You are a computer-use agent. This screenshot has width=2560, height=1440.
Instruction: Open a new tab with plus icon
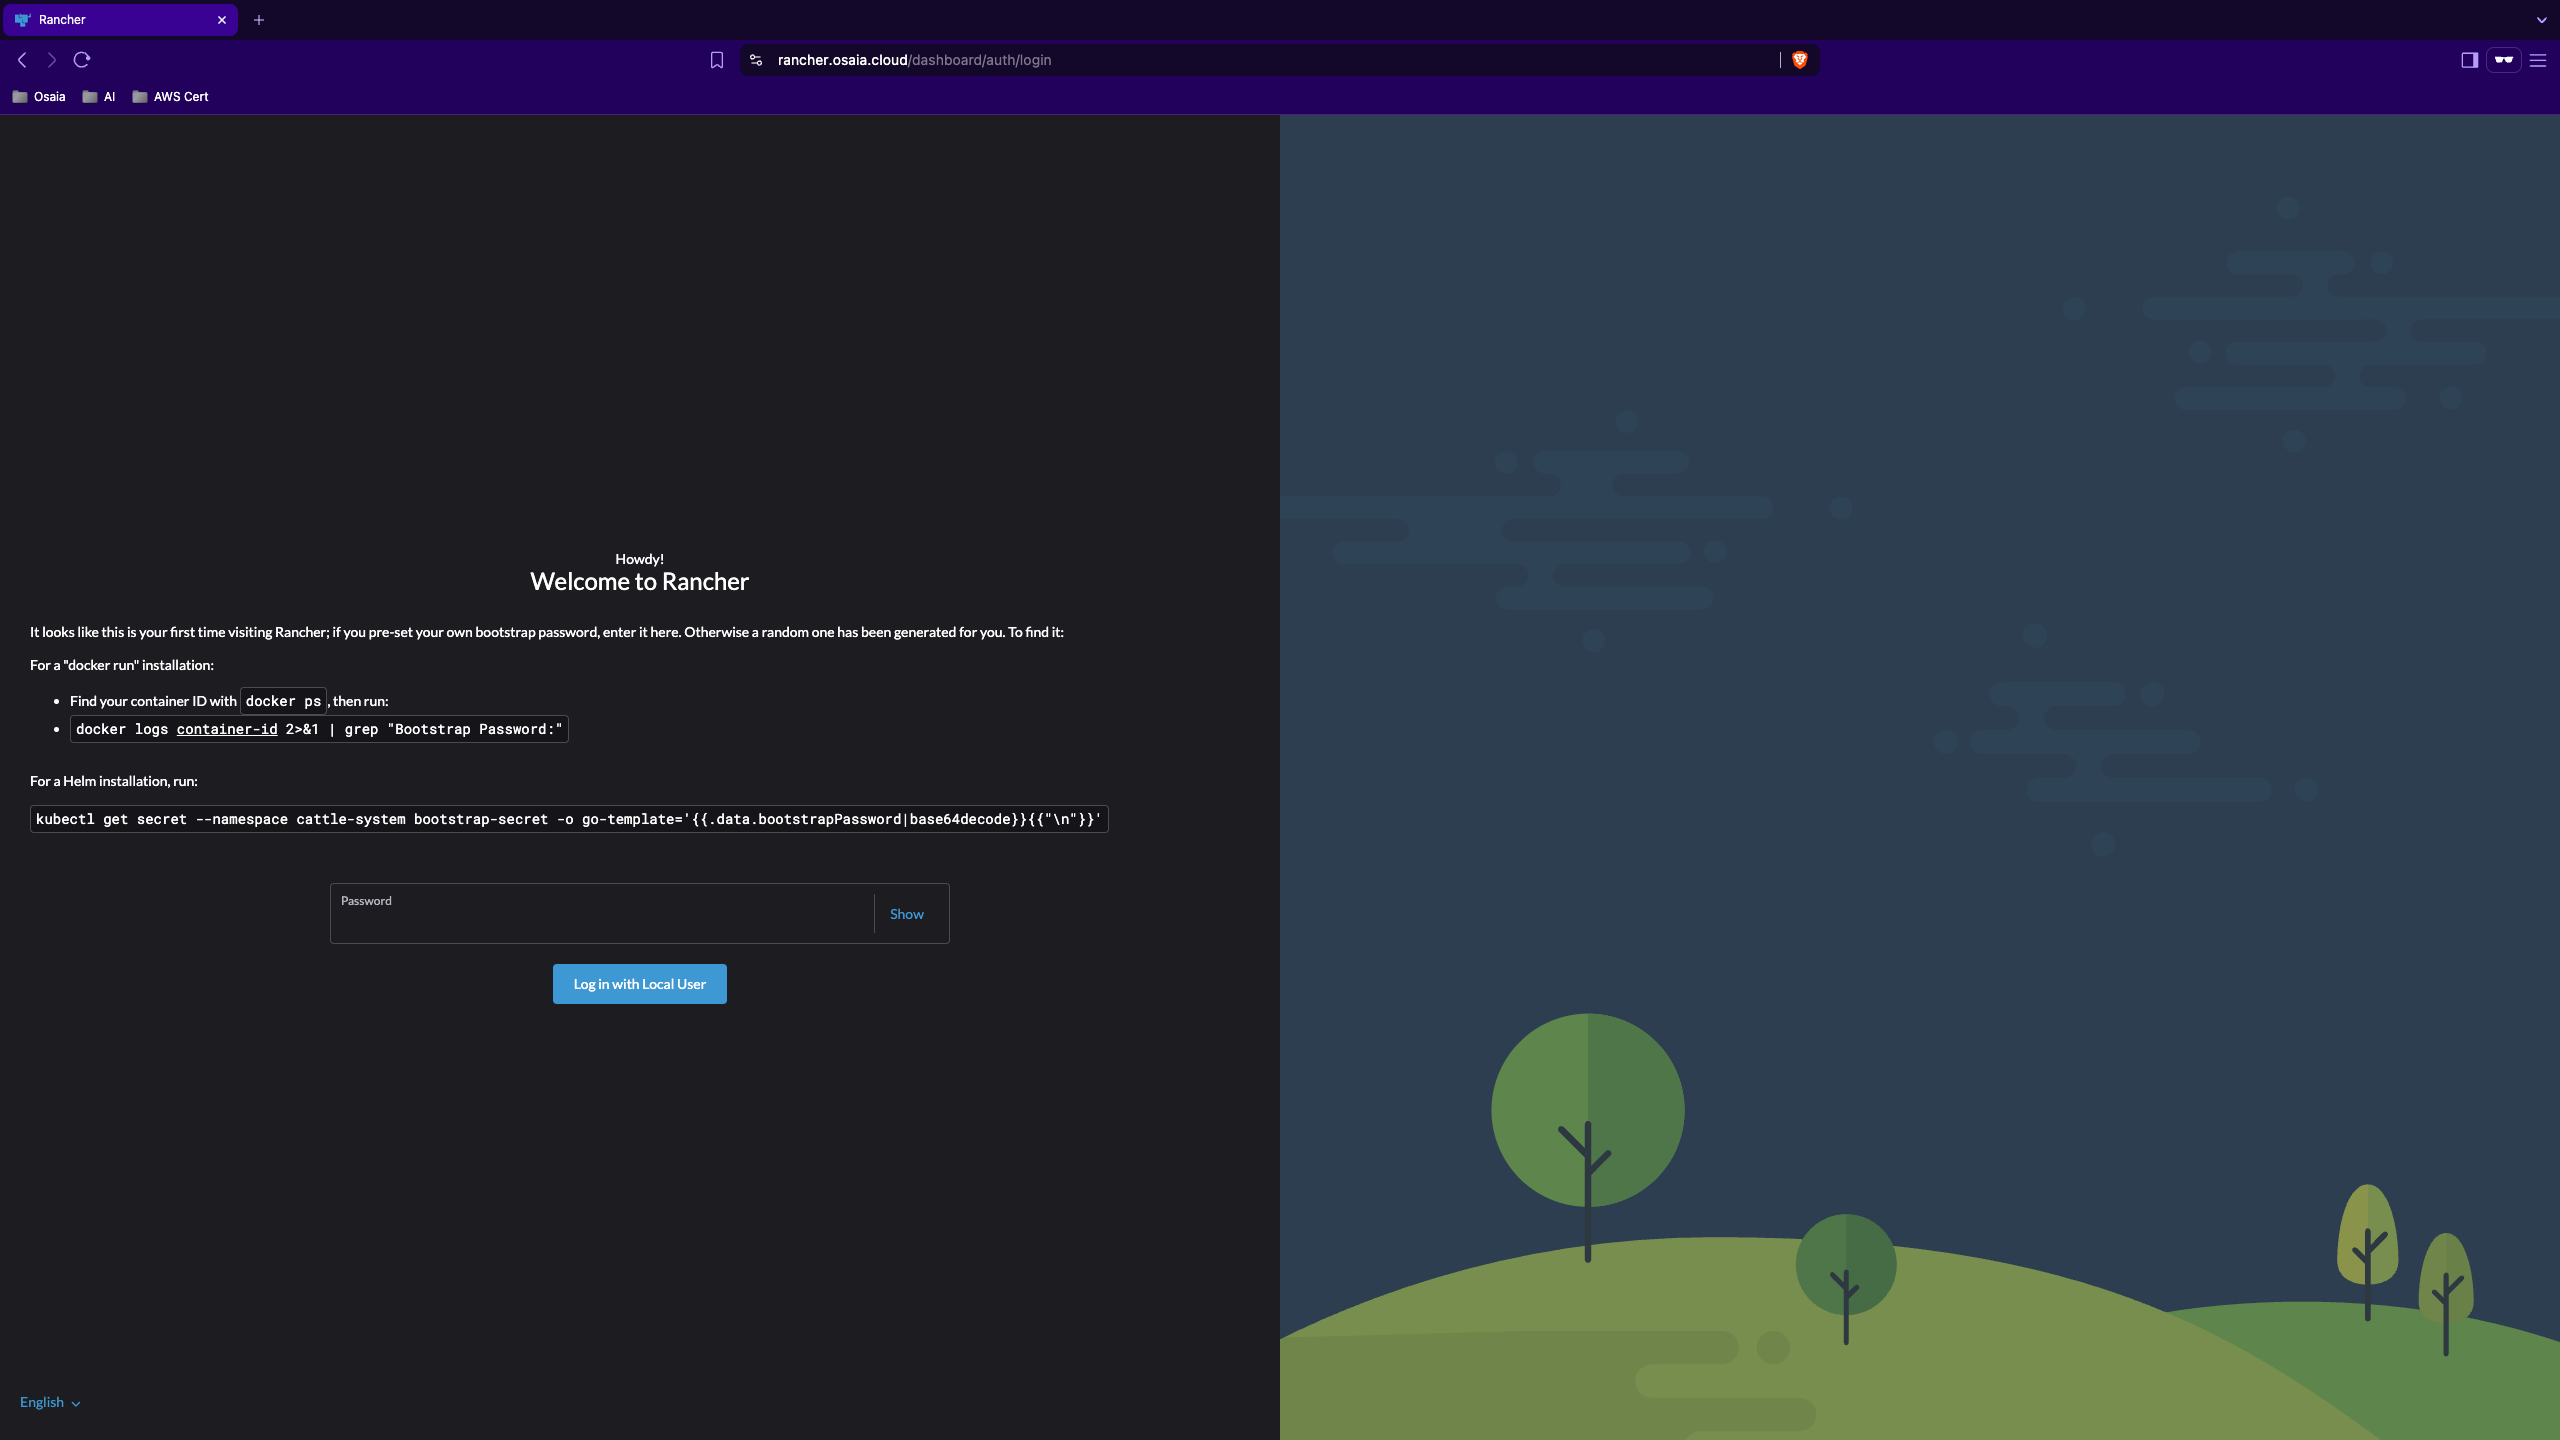[259, 20]
